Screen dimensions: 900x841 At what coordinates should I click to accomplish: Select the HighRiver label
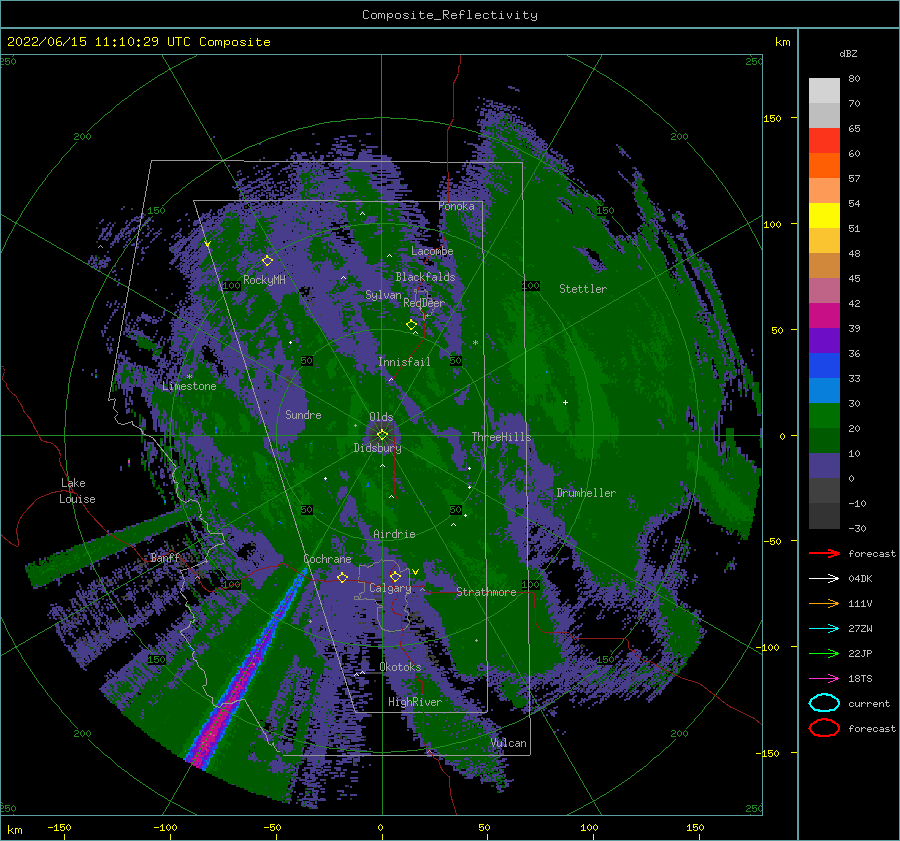(415, 702)
